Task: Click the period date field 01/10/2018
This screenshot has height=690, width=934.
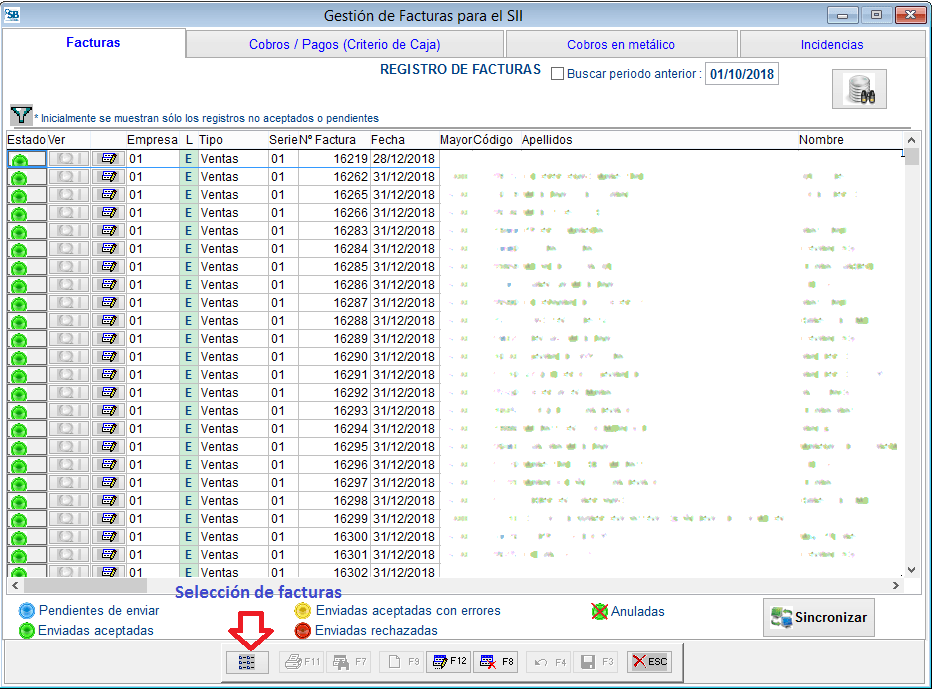Action: click(741, 74)
